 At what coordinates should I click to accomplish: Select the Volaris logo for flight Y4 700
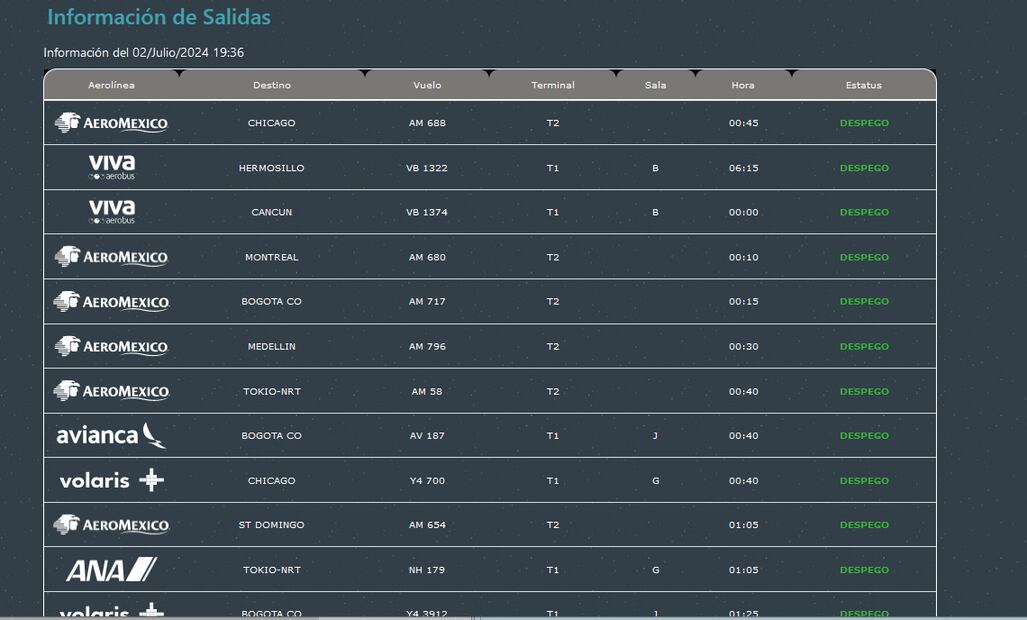(x=111, y=480)
